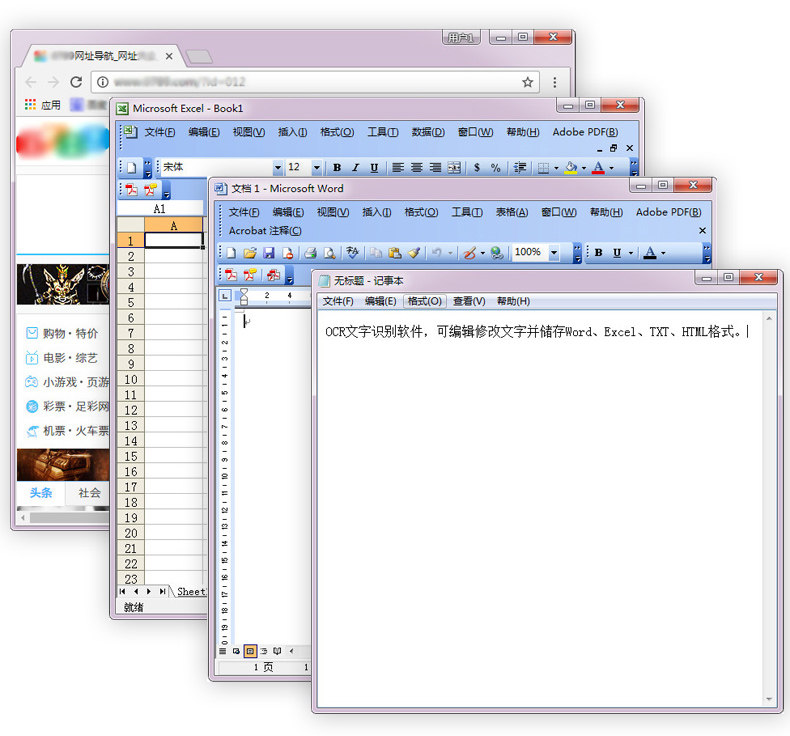This screenshot has height=736, width=790.
Task: Toggle Underline in the Word toolbar
Action: (617, 252)
